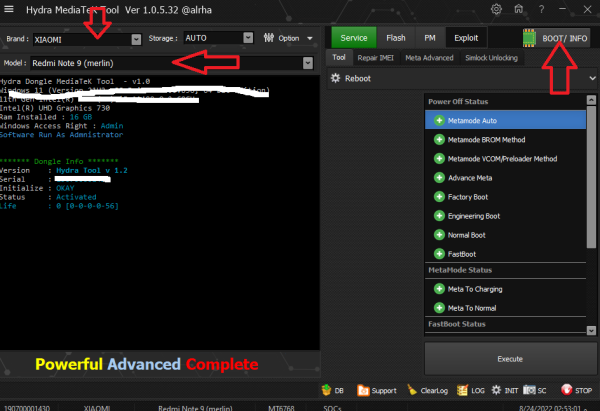Open the Repair IMEI sub-tab

click(375, 58)
